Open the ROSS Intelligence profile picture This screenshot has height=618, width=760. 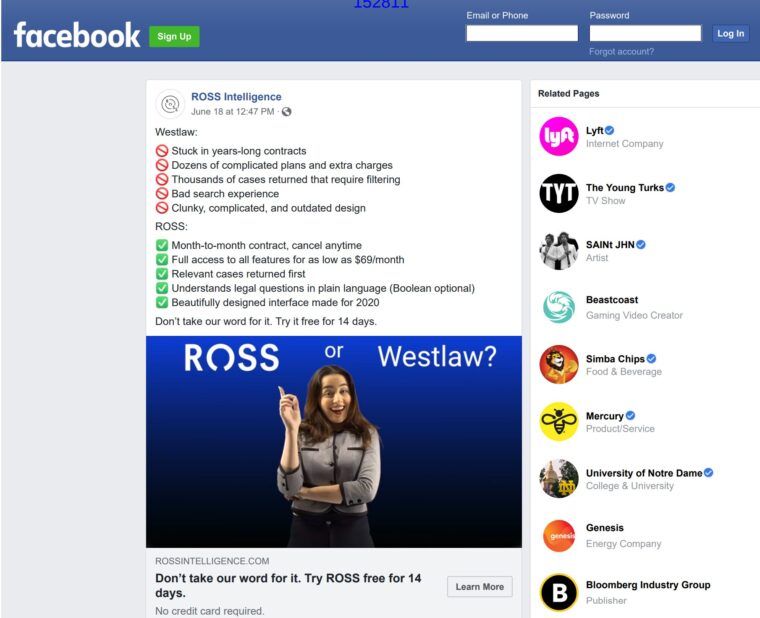pyautogui.click(x=170, y=104)
